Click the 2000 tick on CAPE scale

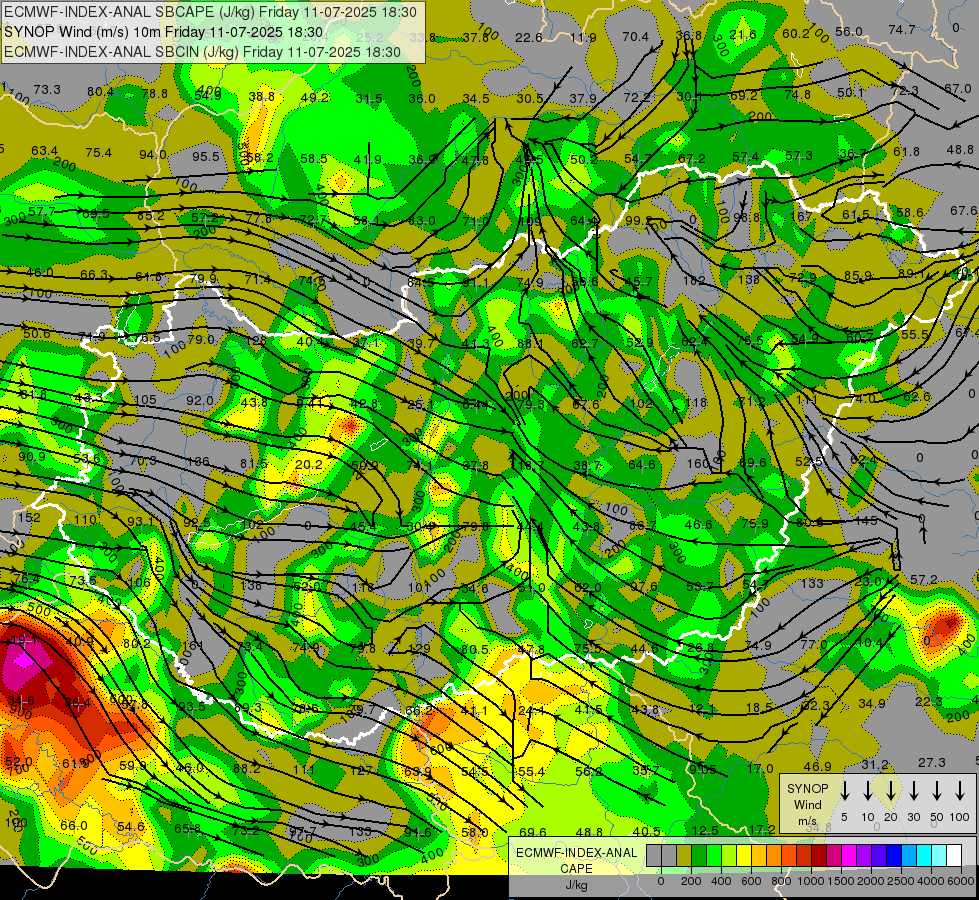click(x=871, y=881)
